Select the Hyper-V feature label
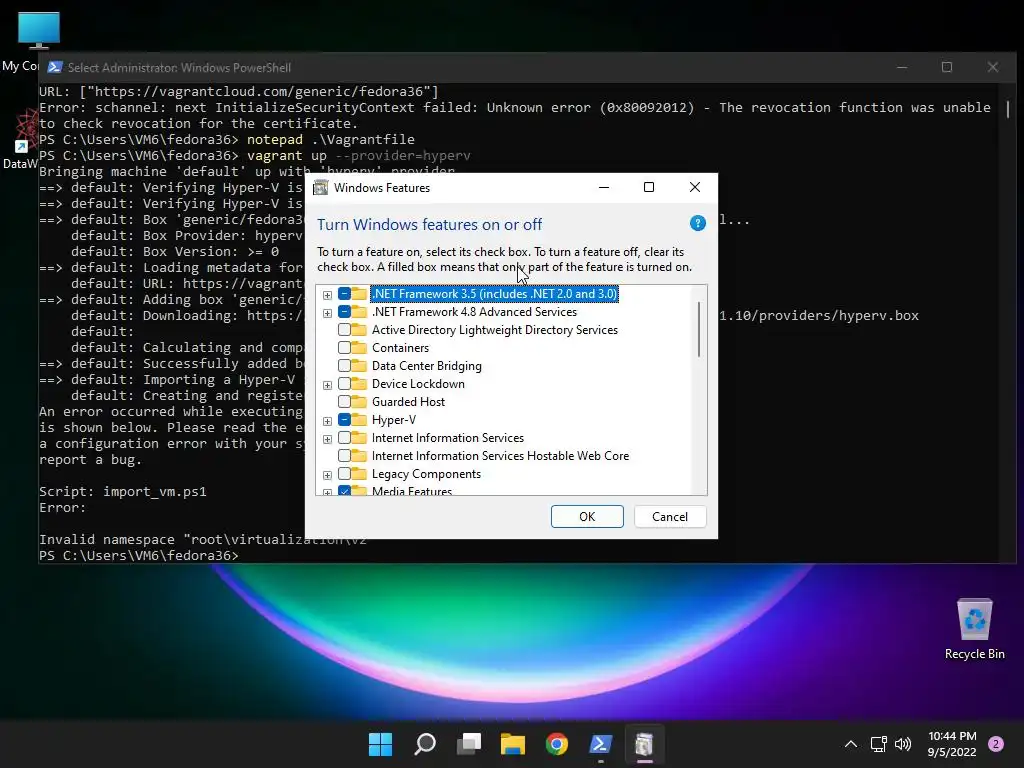Screen dimensions: 1024x768 pos(394,420)
